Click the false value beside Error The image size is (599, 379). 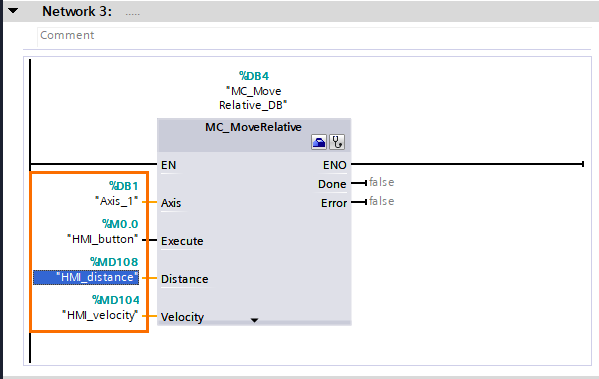click(381, 201)
